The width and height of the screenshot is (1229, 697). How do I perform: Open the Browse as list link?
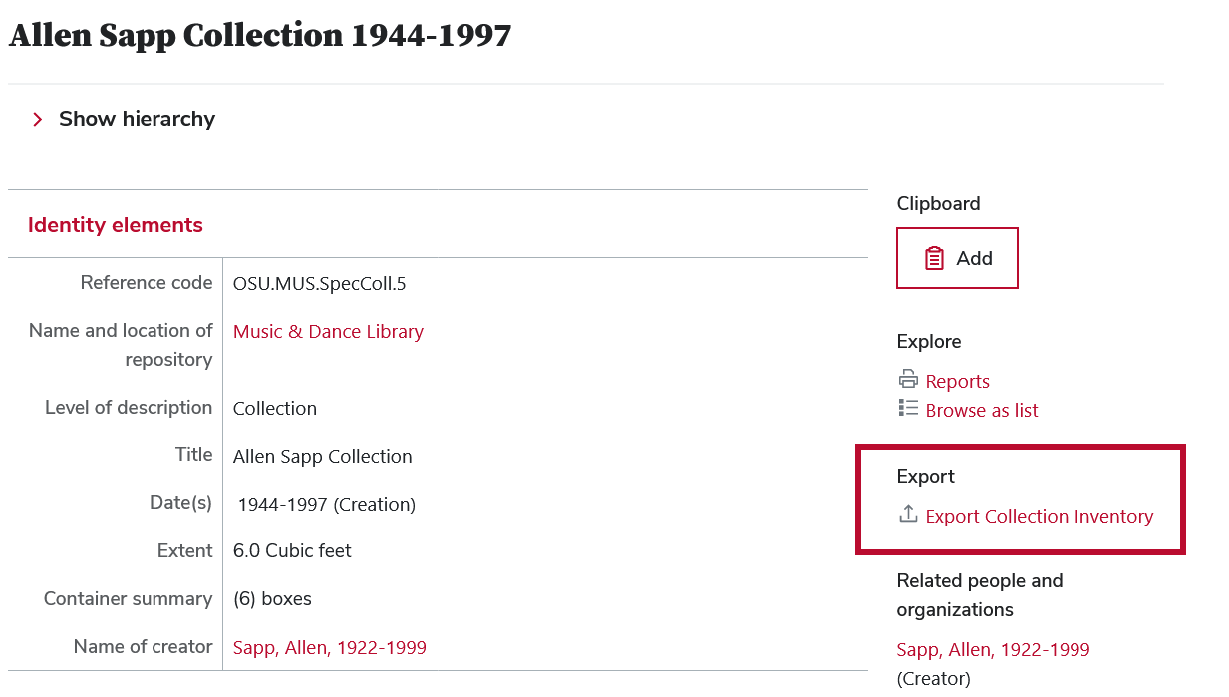[x=982, y=410]
